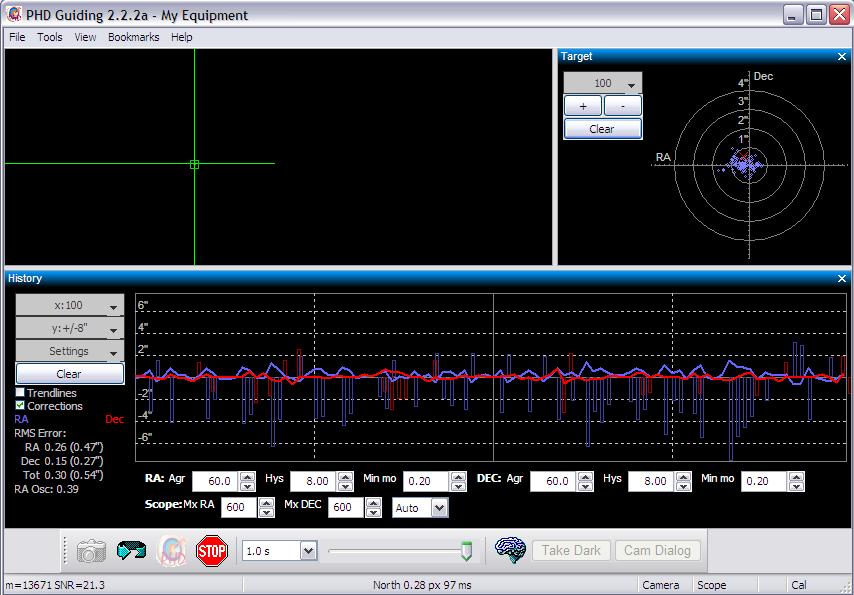This screenshot has height=595, width=854.
Task: Click the RA Hys value field
Action: tap(314, 481)
